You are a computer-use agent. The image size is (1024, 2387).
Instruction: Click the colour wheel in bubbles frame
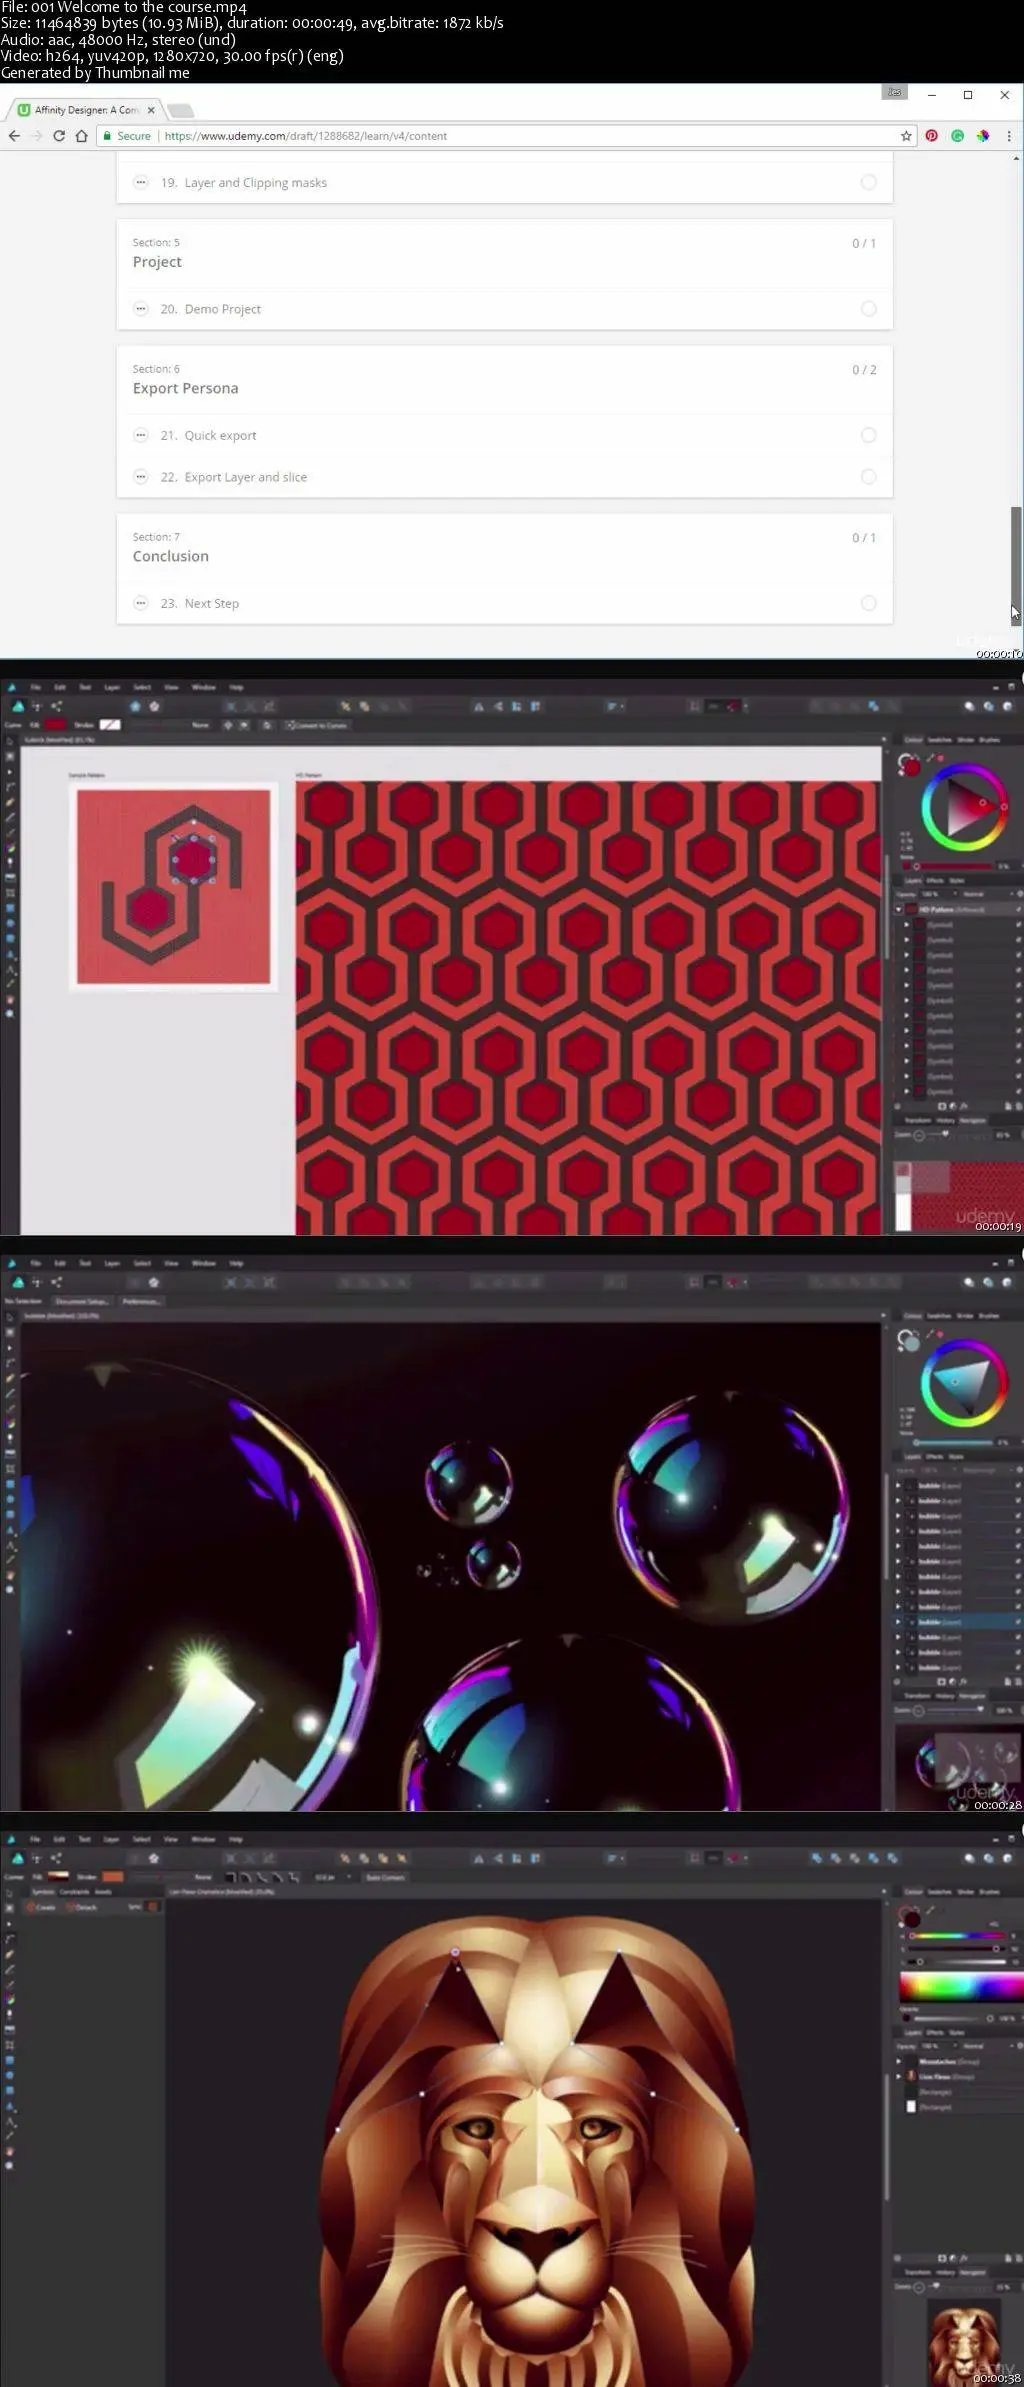(x=964, y=1383)
